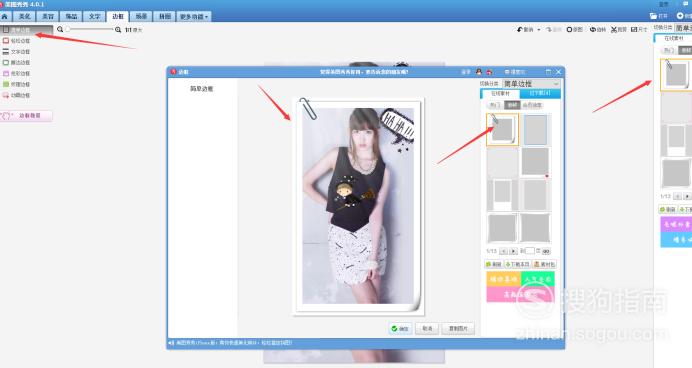Choose the frame thumbnail with red dot

tap(535, 162)
